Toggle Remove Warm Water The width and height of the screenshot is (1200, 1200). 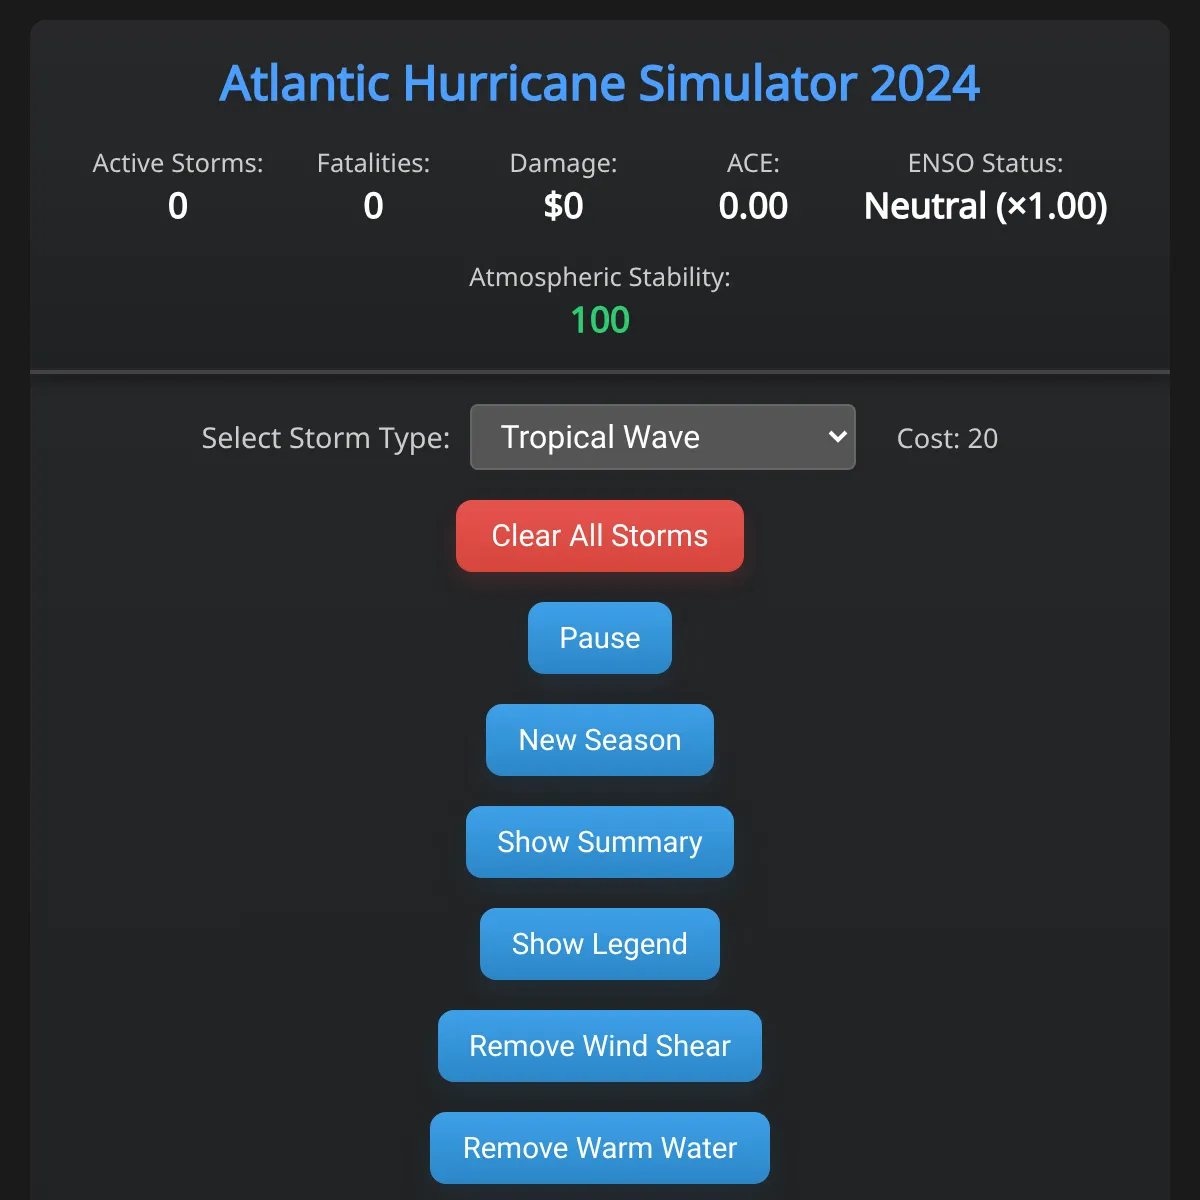click(x=600, y=1148)
